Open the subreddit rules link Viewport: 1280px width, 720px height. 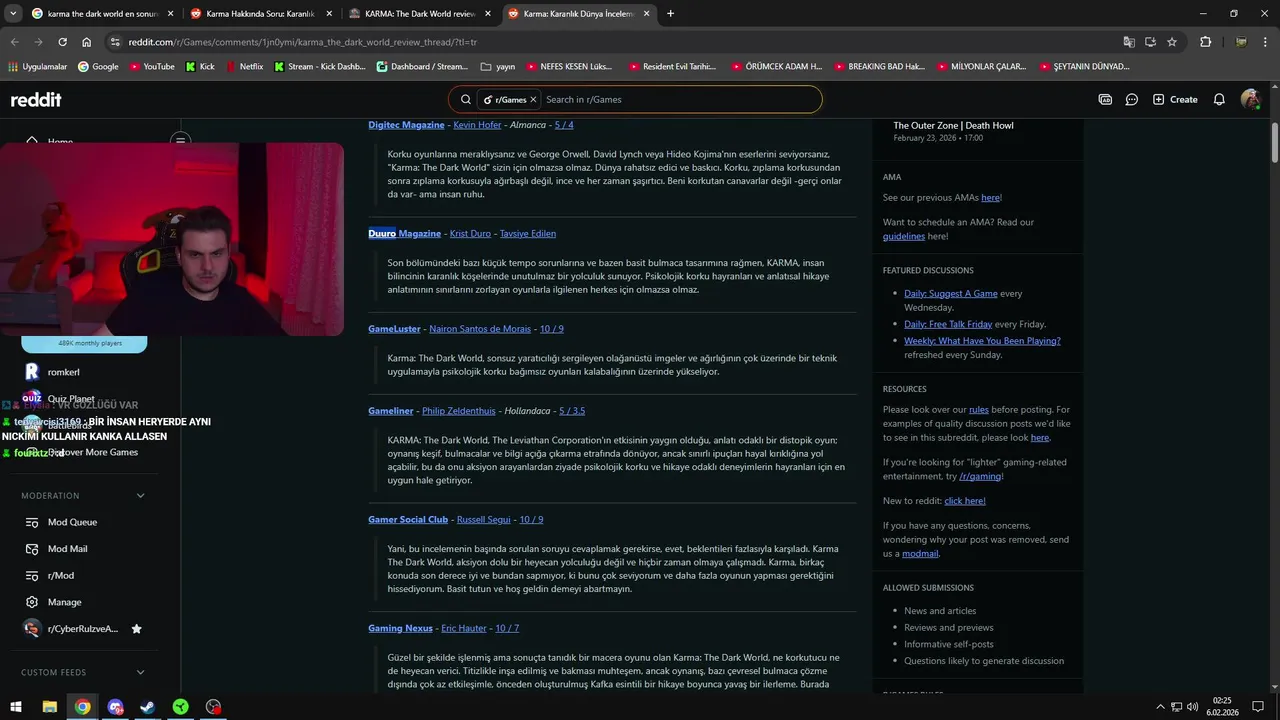[x=978, y=410]
